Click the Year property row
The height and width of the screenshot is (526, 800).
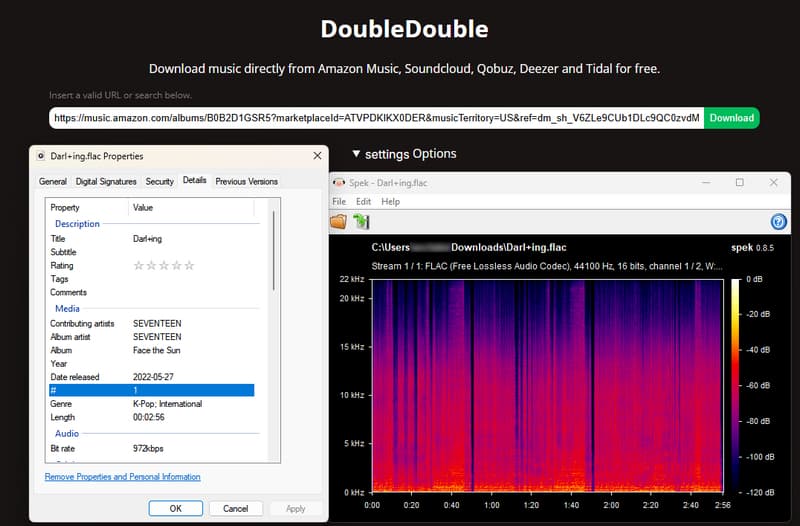(152, 364)
